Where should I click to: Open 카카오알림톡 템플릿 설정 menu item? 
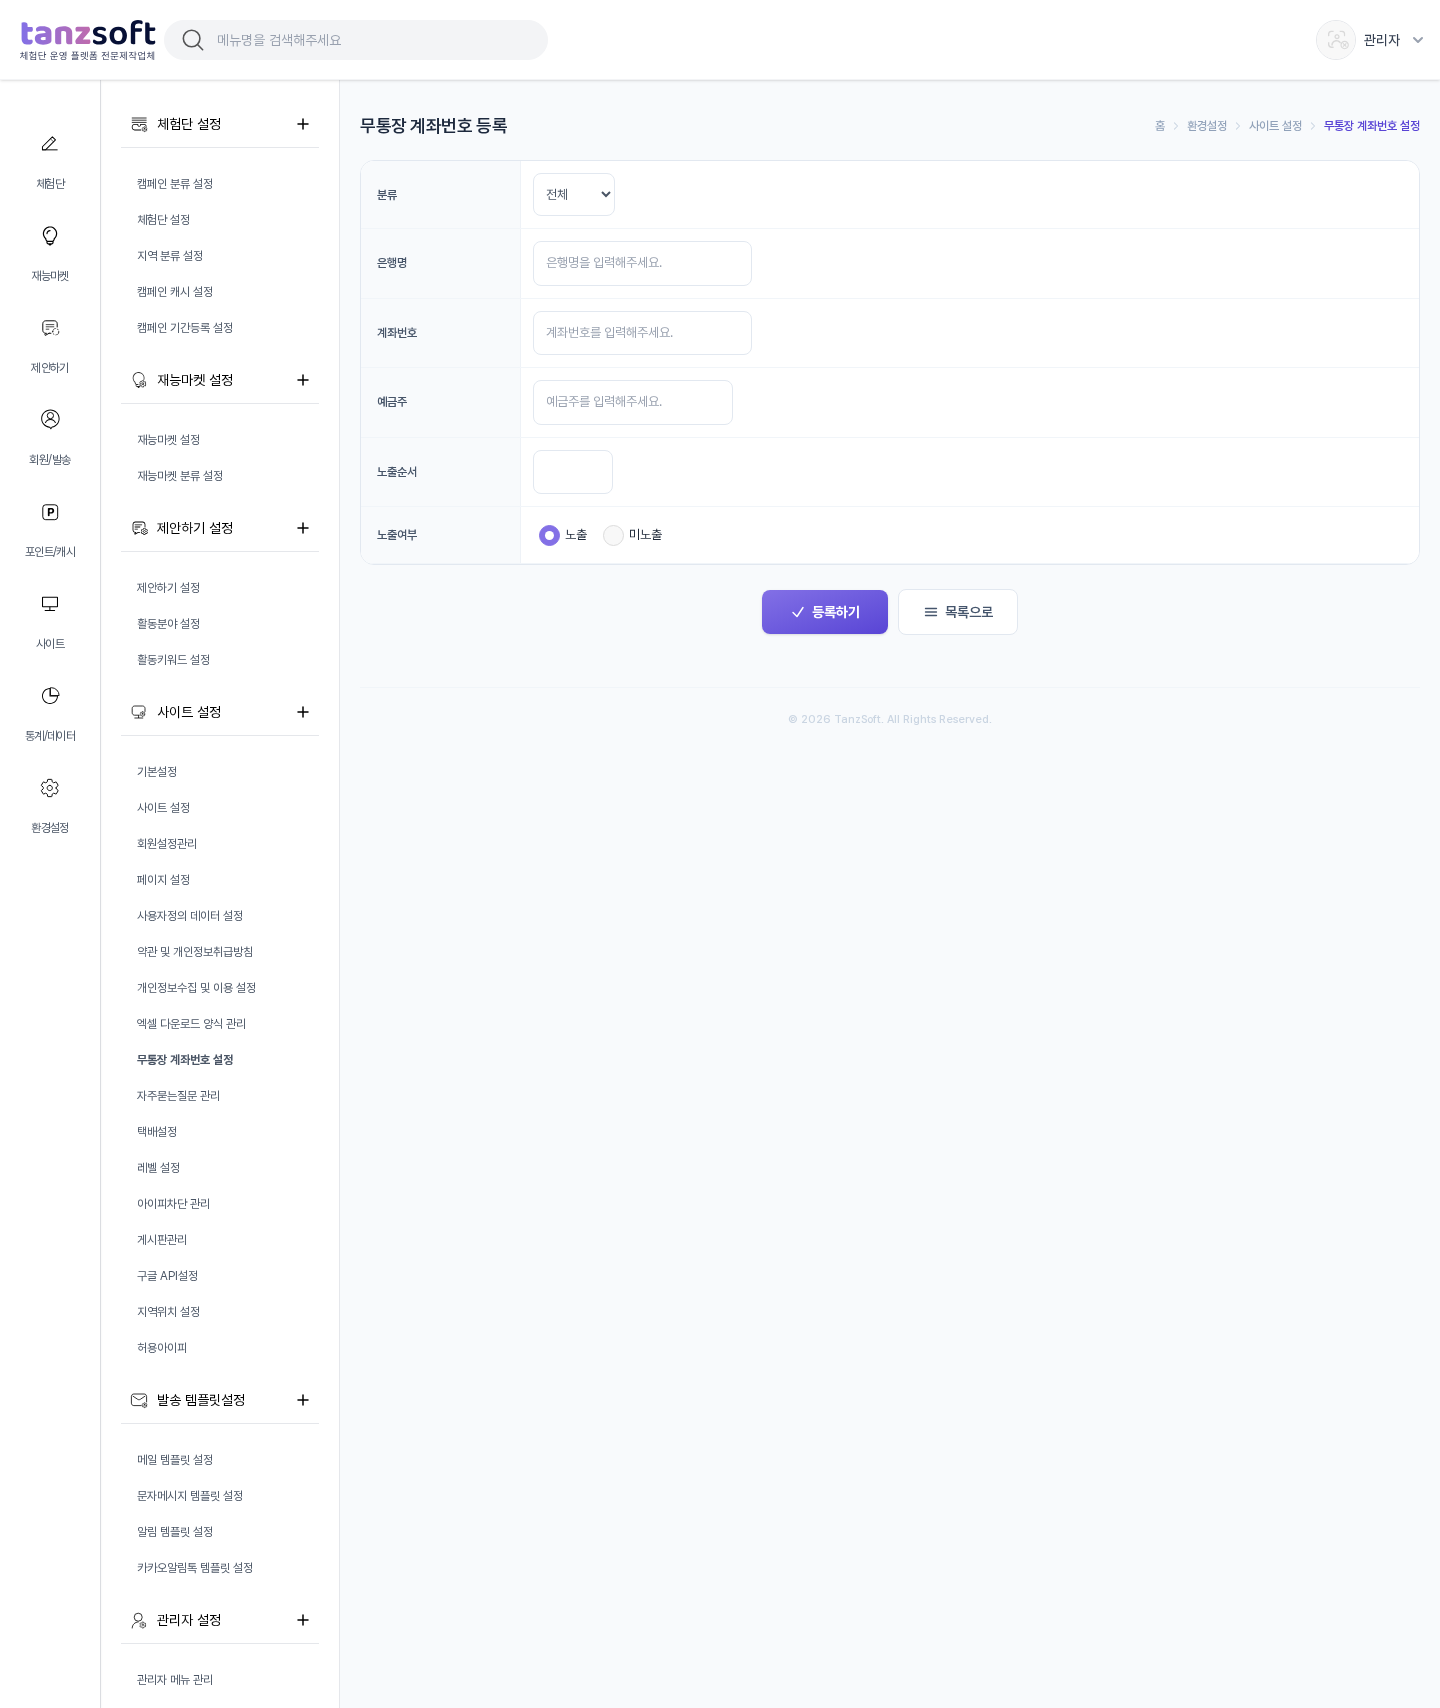(195, 1568)
